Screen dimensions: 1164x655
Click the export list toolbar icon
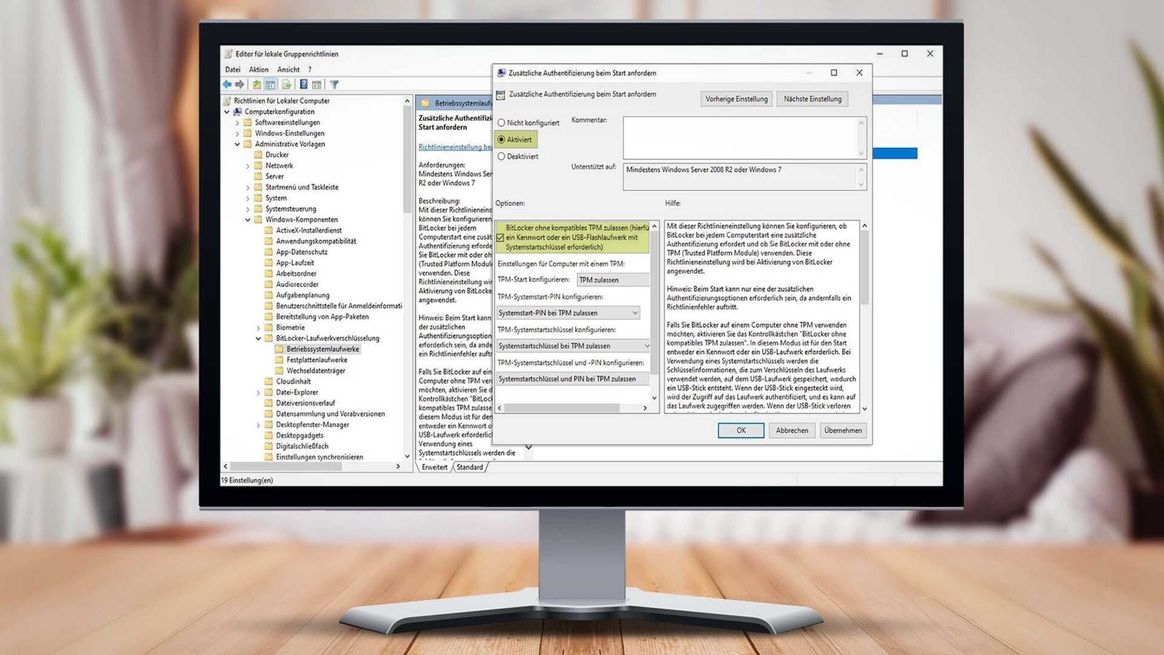(x=287, y=85)
